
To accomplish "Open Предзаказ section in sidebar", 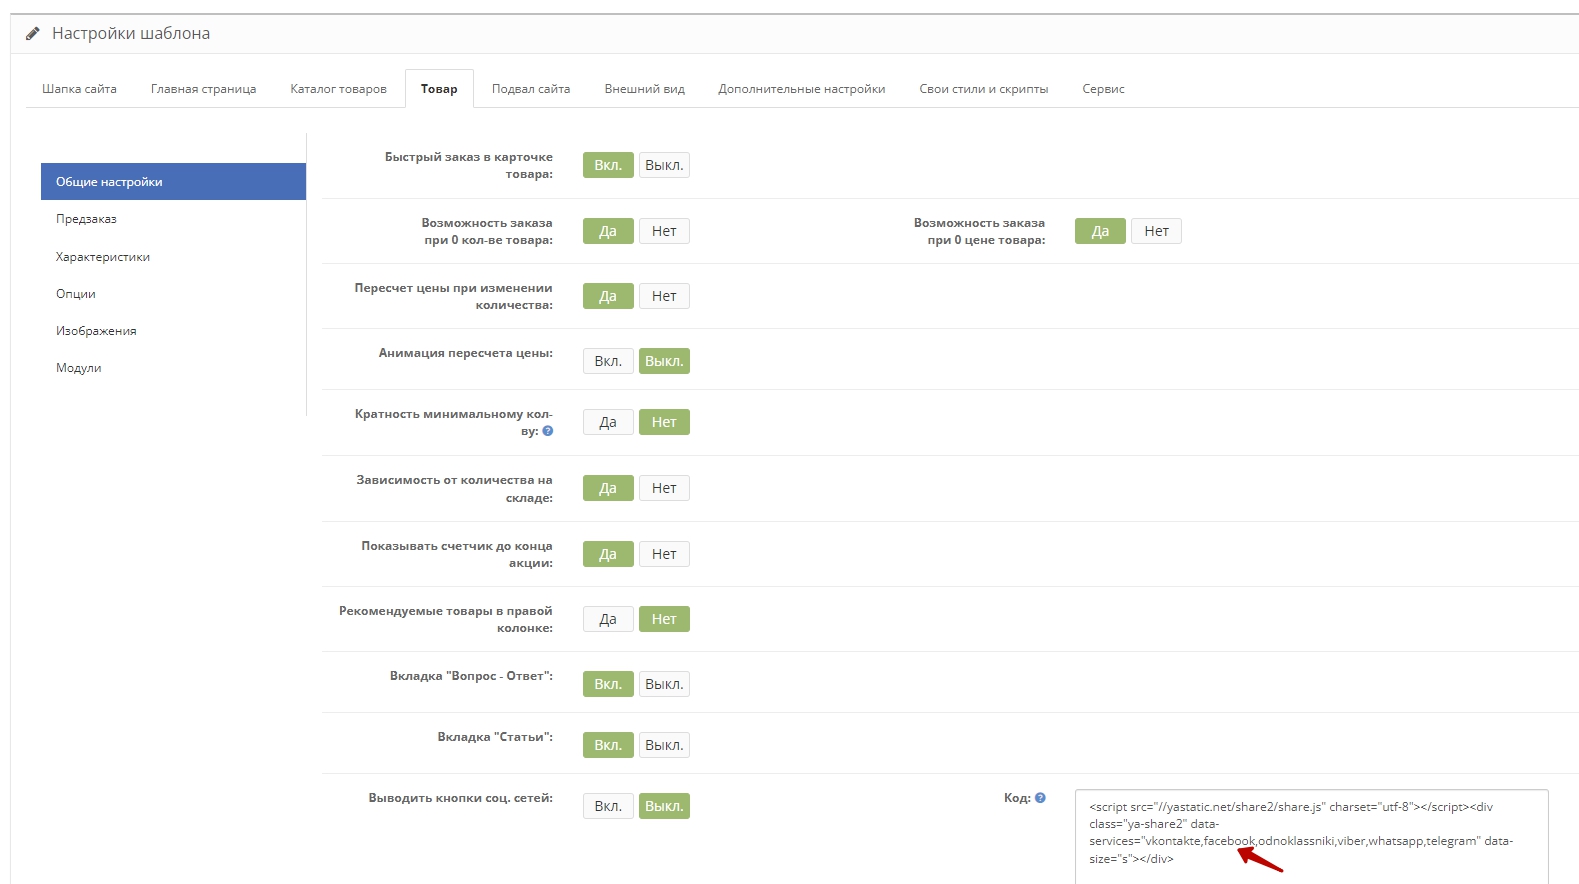I will coord(173,219).
